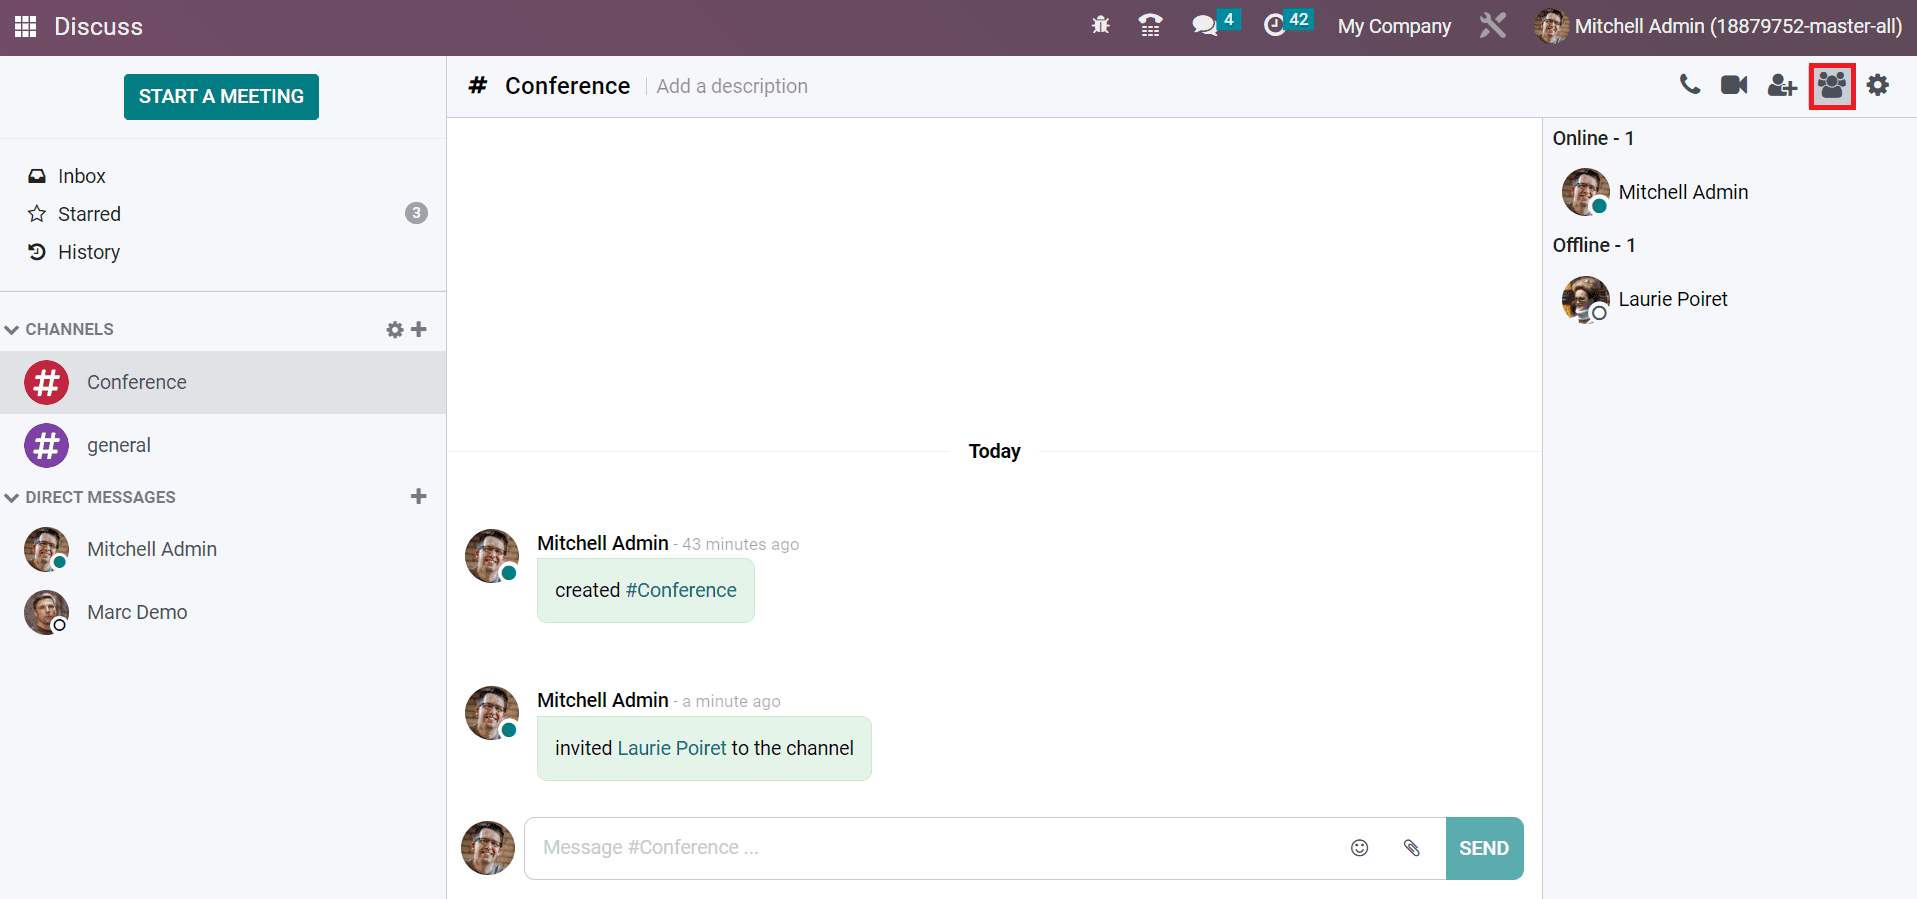Start a voice call with phone icon
This screenshot has width=1917, height=899.
tap(1690, 85)
